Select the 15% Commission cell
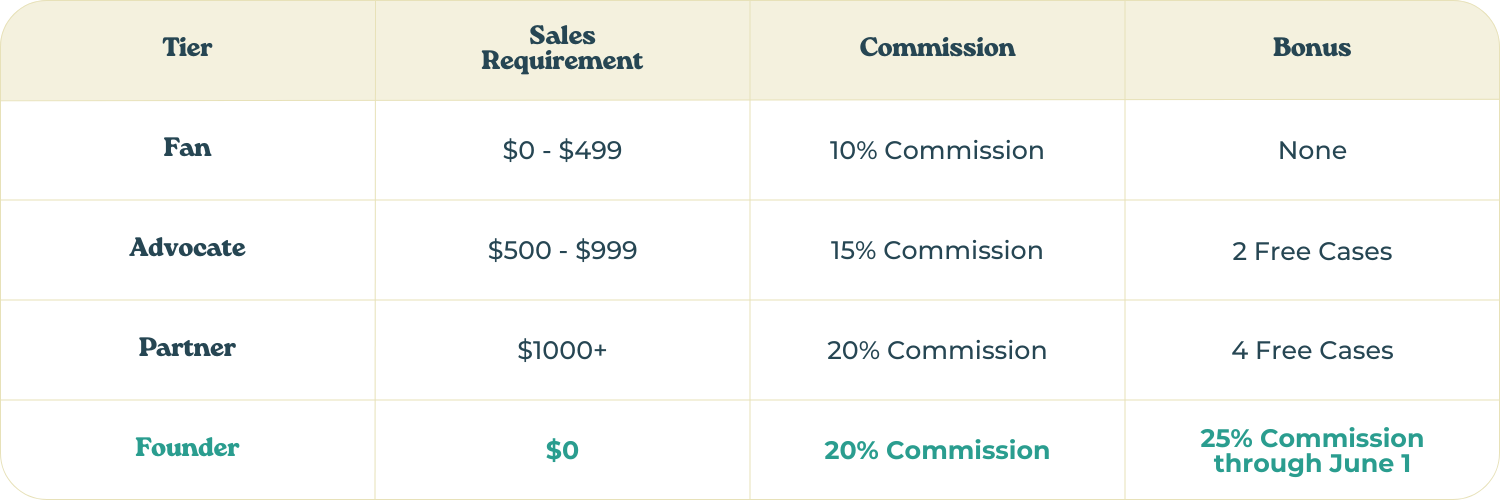Image resolution: width=1500 pixels, height=500 pixels. coord(937,250)
